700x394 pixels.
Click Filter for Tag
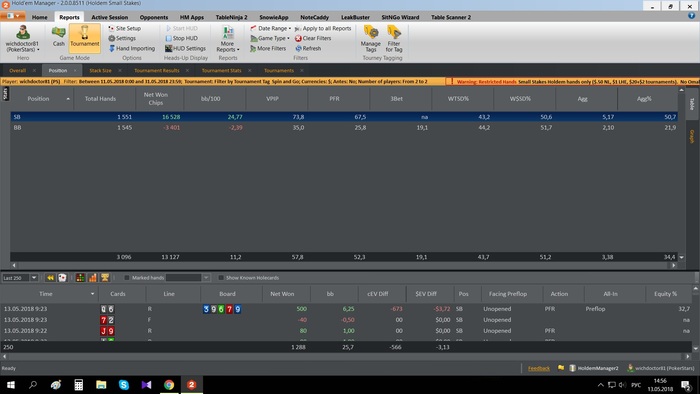click(x=394, y=39)
